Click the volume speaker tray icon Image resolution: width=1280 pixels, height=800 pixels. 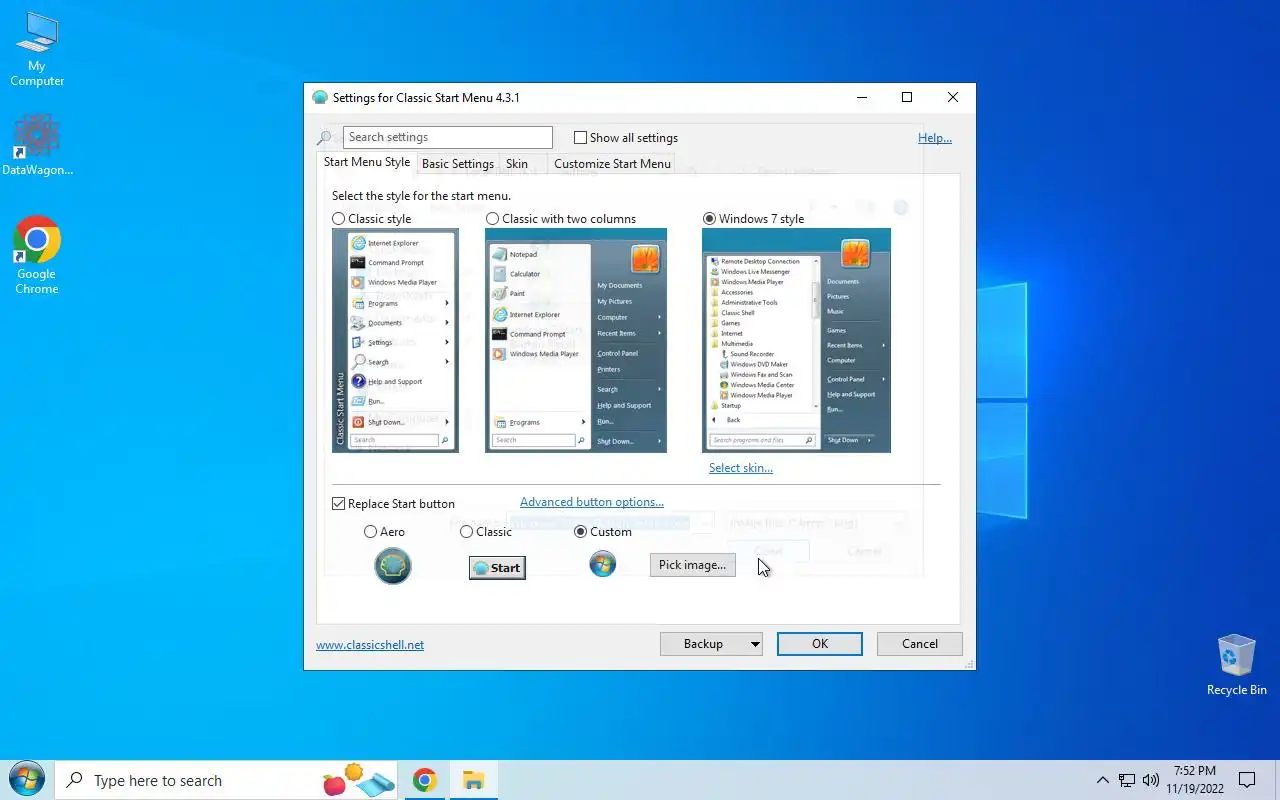pos(1150,780)
